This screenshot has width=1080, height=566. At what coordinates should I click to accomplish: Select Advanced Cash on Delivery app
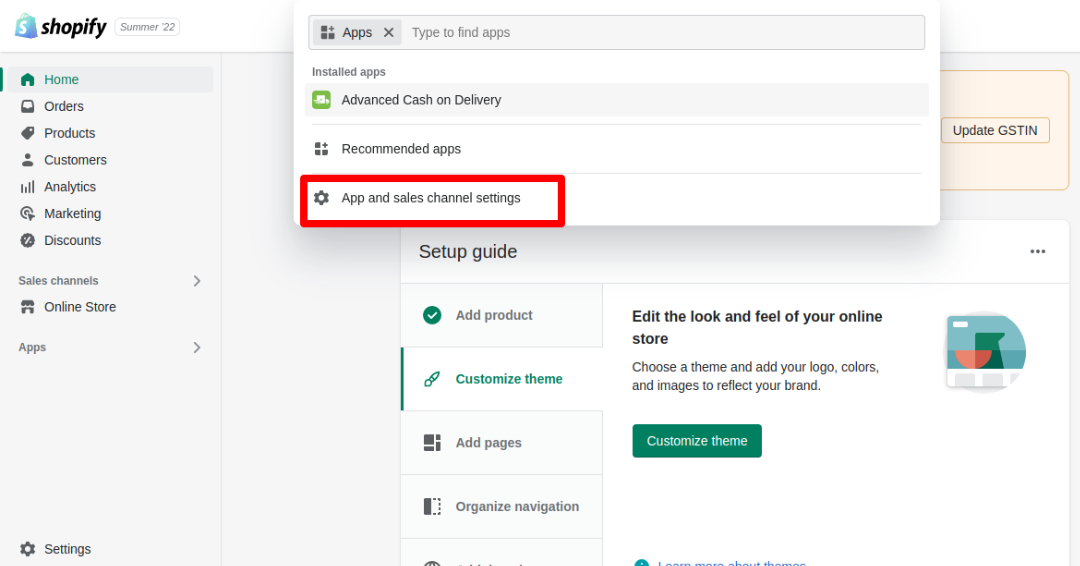coord(616,100)
